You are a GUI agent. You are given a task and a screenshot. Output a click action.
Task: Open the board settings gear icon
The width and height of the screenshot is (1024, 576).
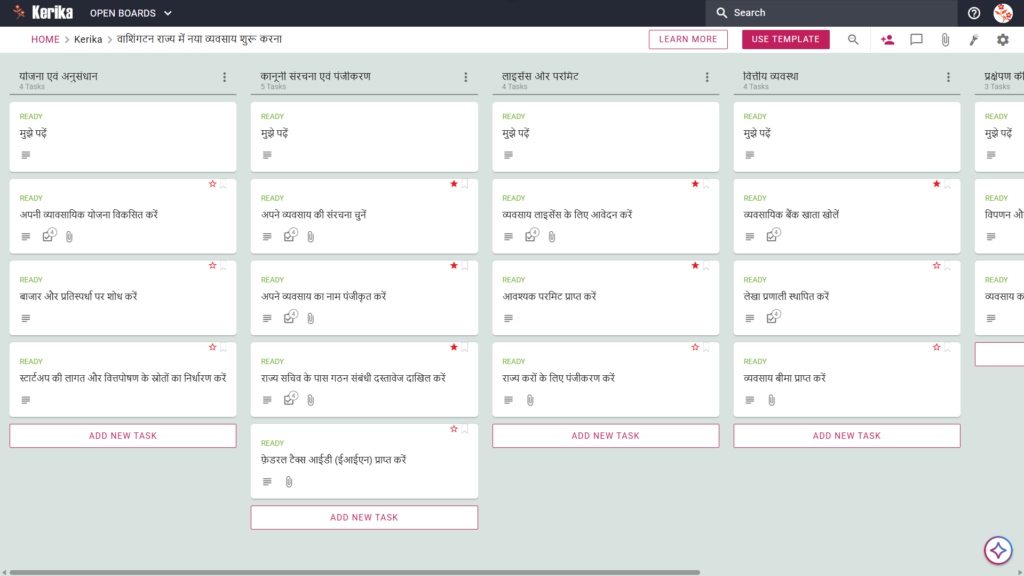pyautogui.click(x=1002, y=40)
